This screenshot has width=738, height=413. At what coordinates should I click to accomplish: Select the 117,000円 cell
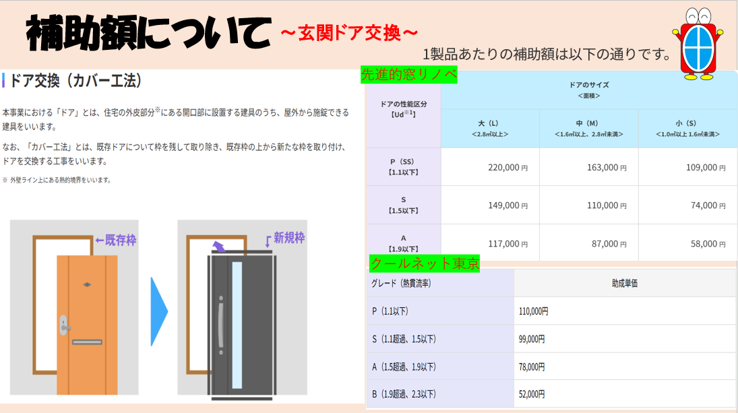click(490, 243)
